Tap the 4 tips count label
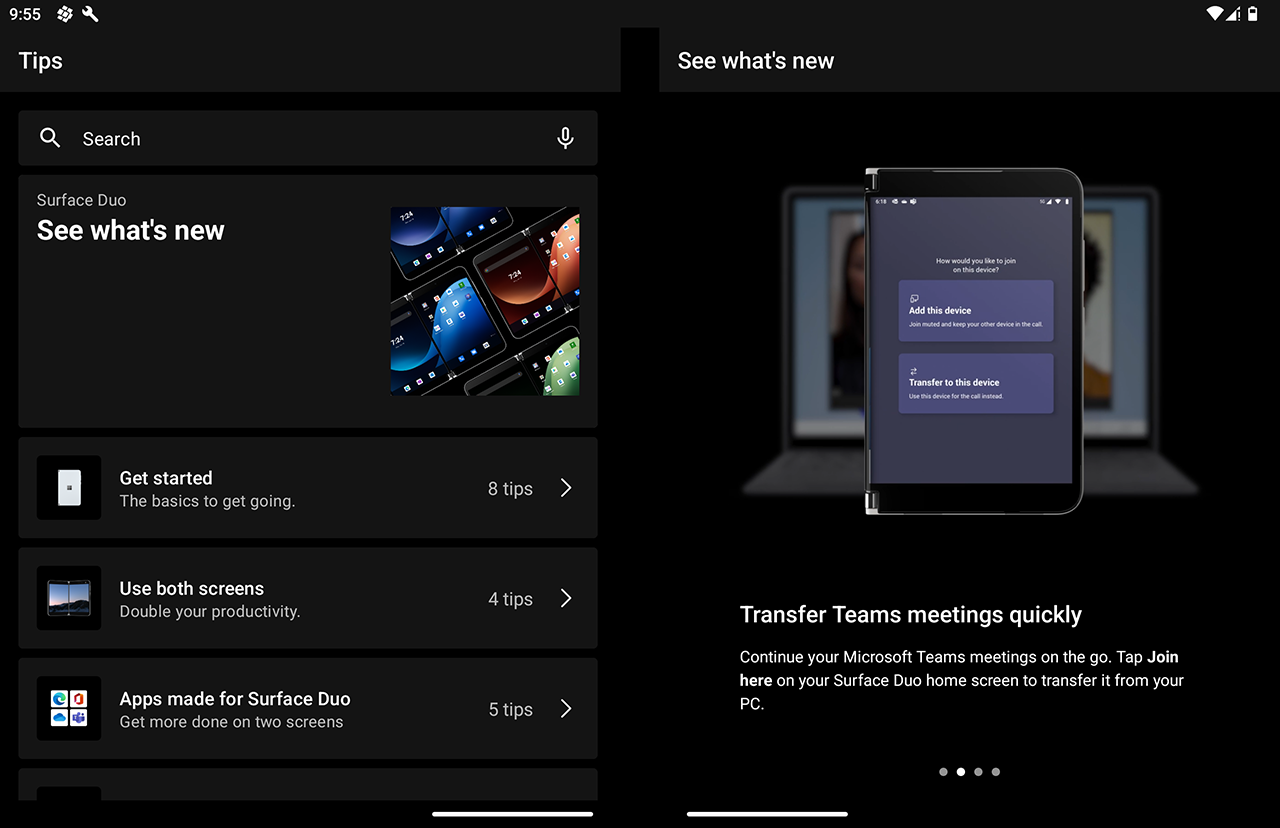The image size is (1280, 828). click(x=510, y=599)
